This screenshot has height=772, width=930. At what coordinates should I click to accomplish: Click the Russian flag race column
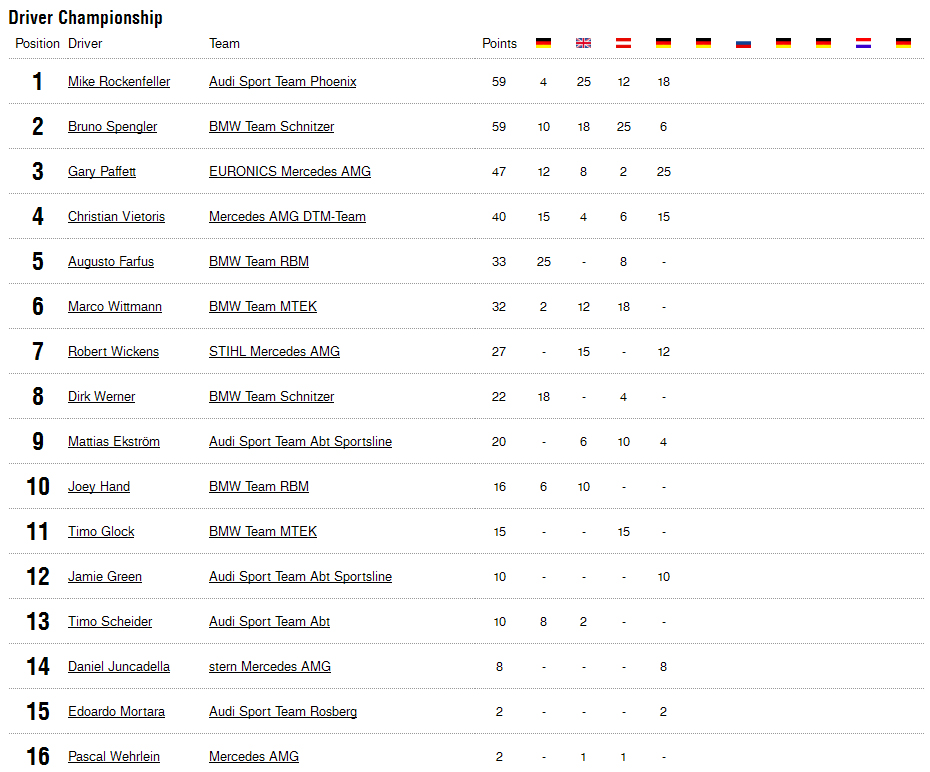[743, 43]
